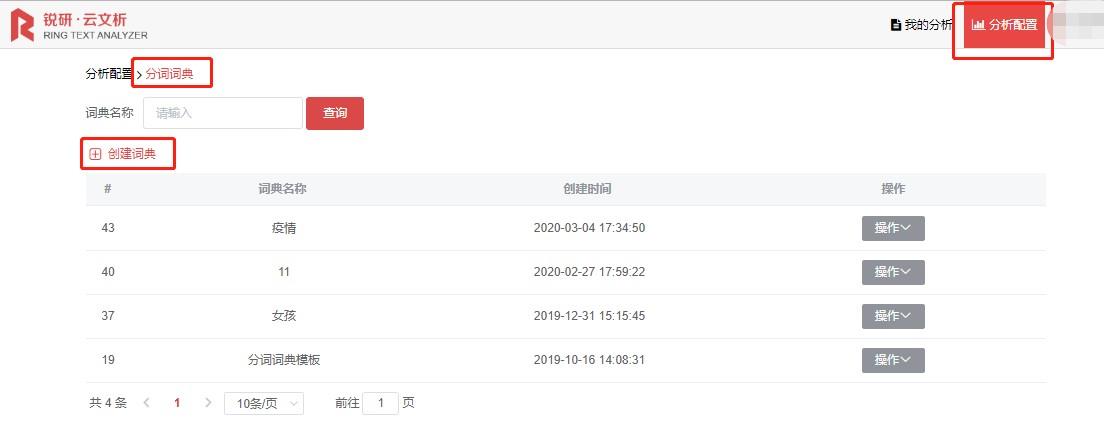Click the row ID 37

tap(108, 316)
